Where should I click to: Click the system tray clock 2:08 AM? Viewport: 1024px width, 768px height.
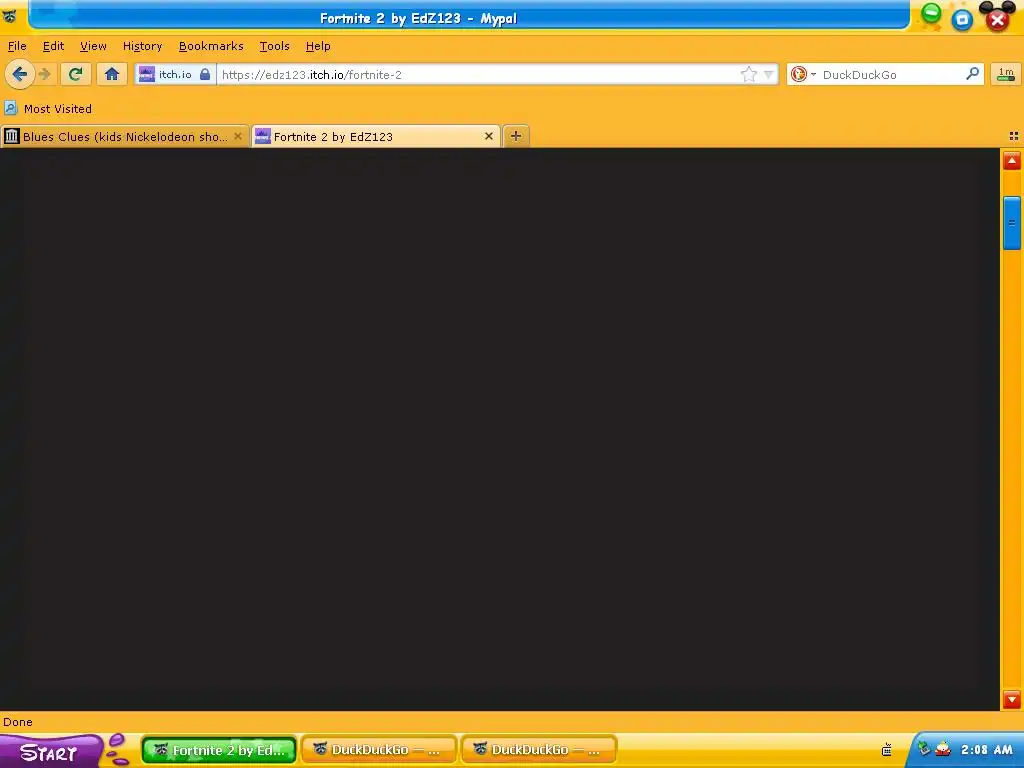coord(986,750)
